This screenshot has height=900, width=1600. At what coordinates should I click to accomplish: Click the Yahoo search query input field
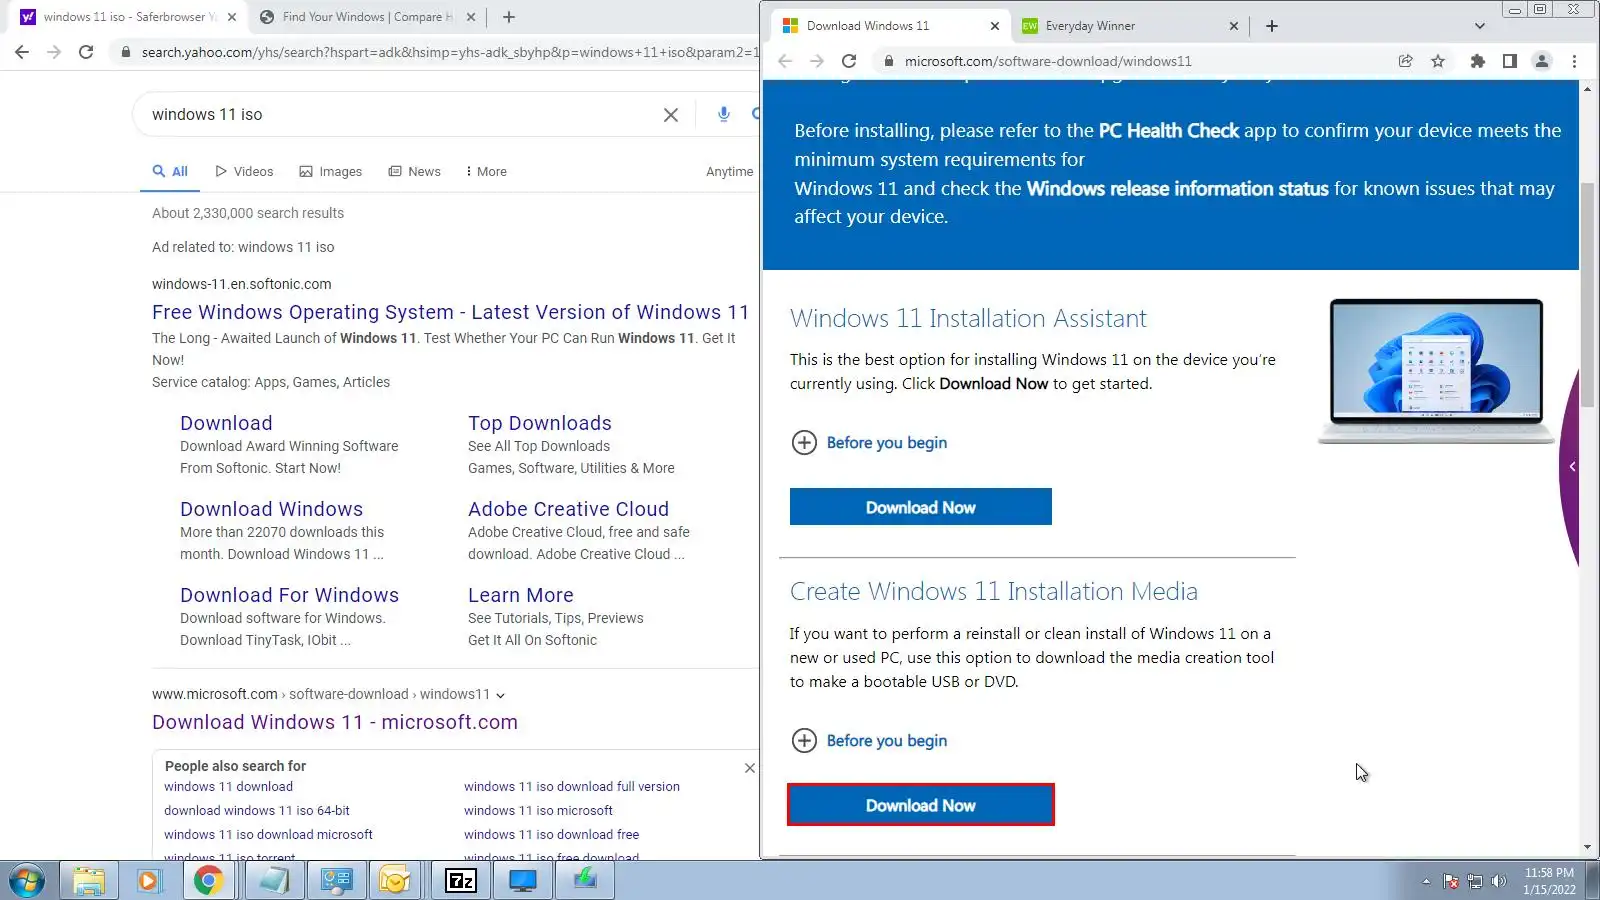pyautogui.click(x=400, y=115)
